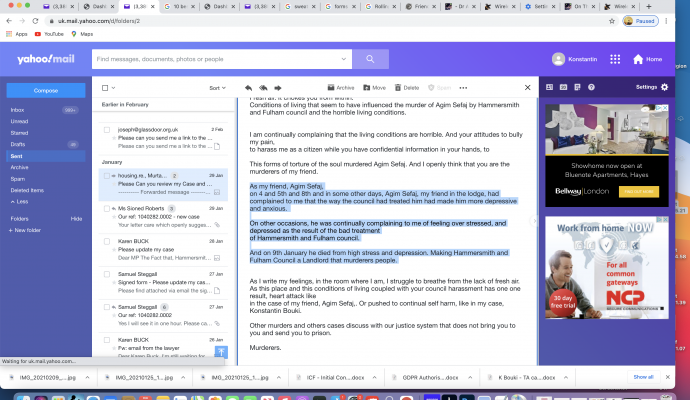The width and height of the screenshot is (690, 400).
Task: Open the Yahoo apps grid icon
Action: (x=615, y=59)
